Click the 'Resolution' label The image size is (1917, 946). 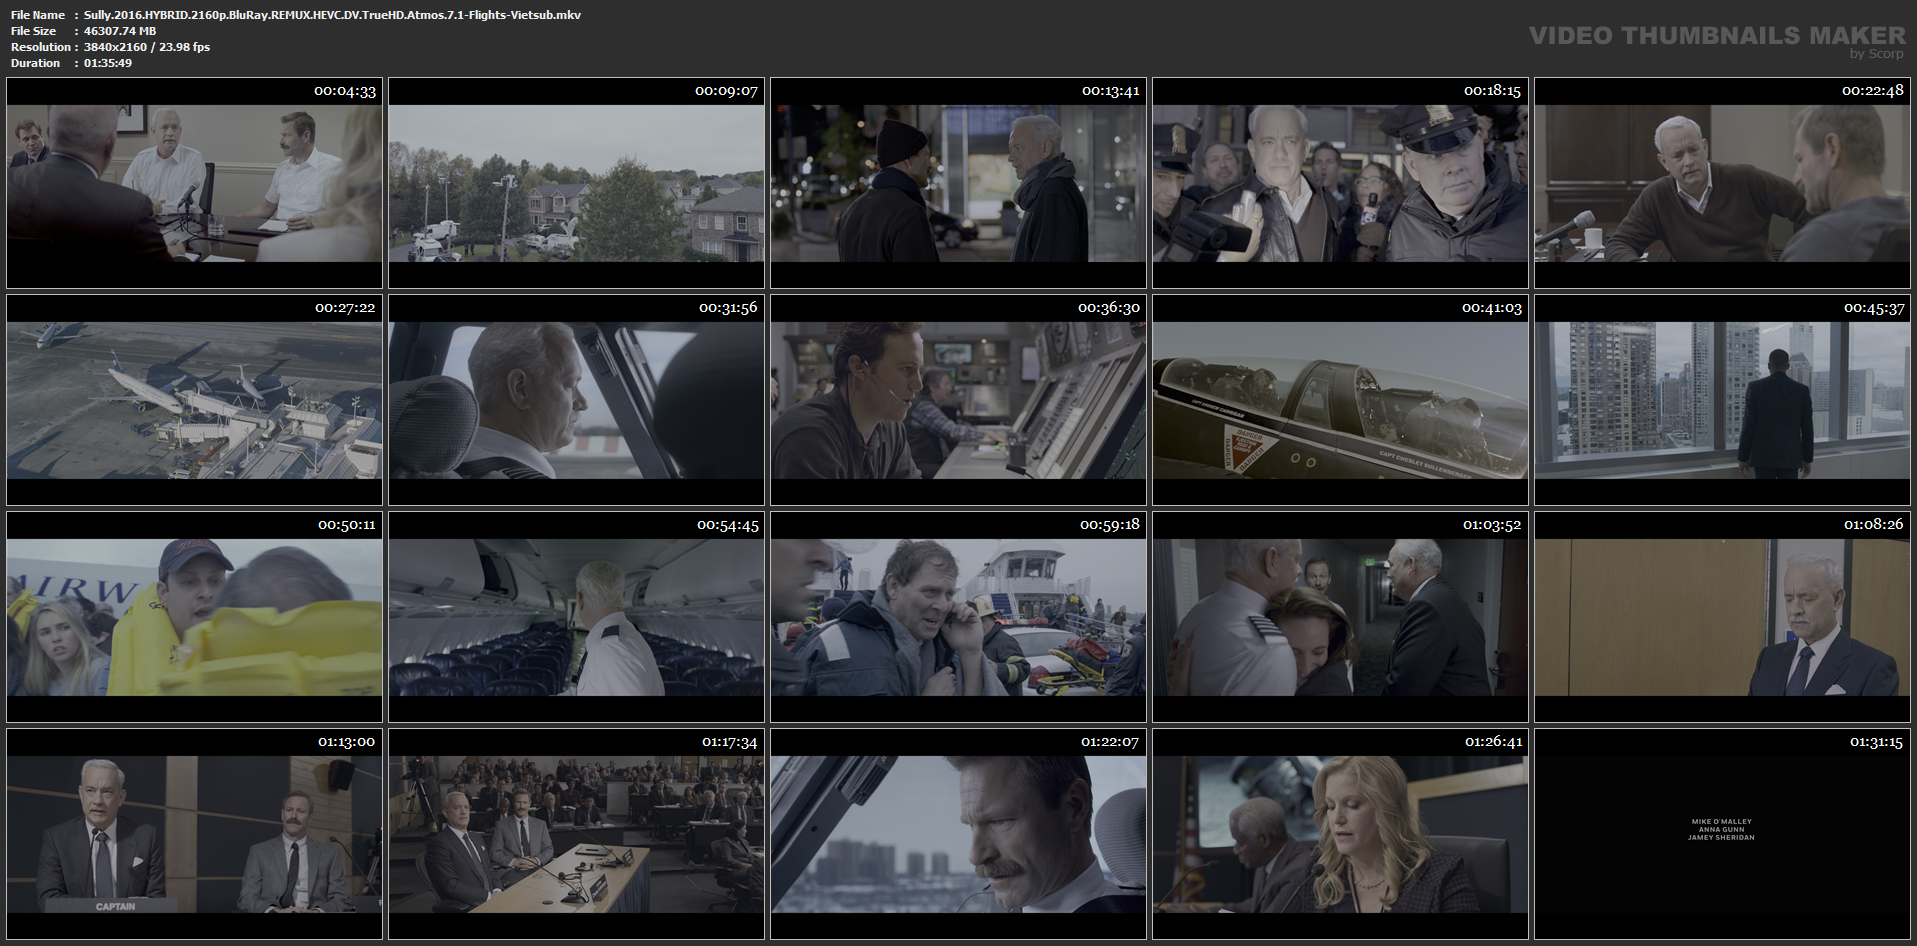(41, 47)
